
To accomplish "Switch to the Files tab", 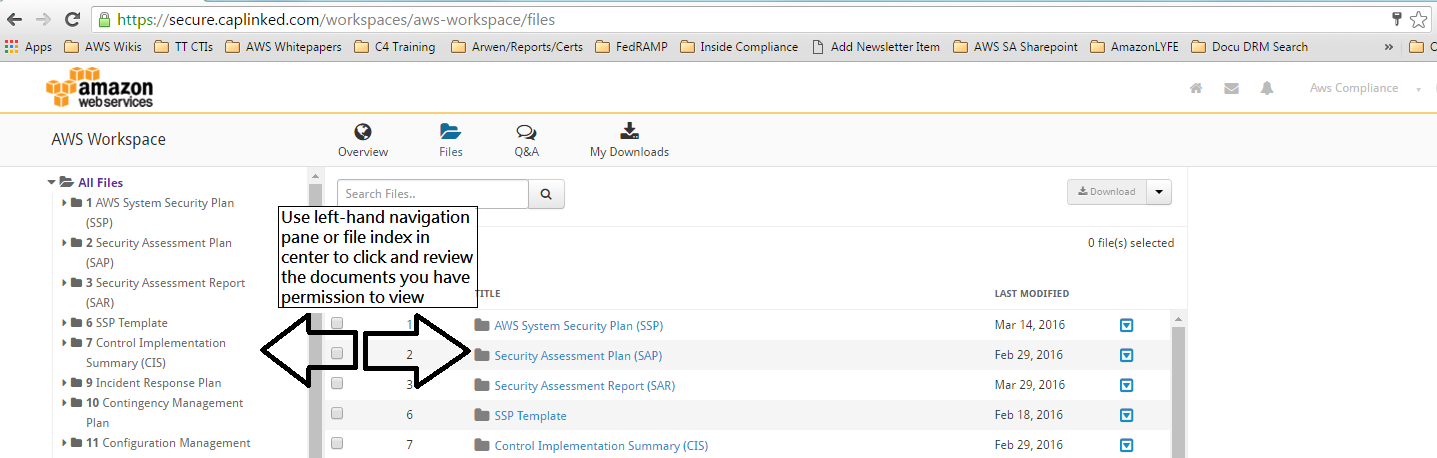I will (x=450, y=140).
